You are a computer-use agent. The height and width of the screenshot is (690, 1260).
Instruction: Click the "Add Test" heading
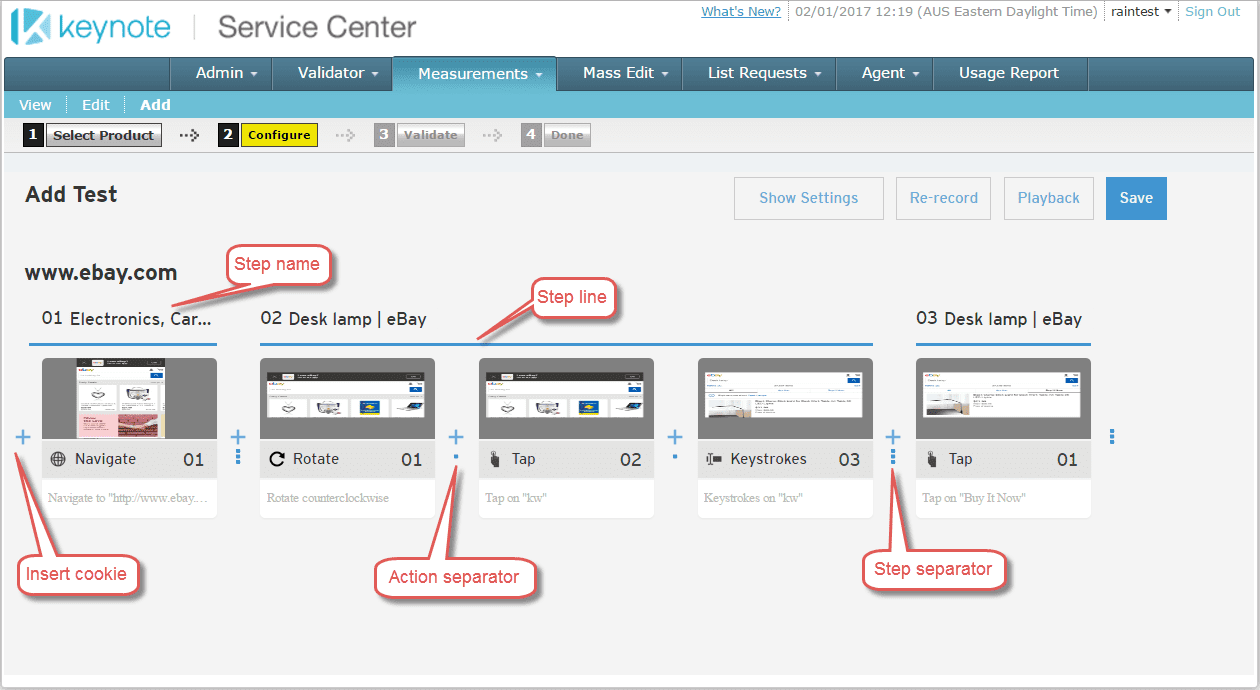click(x=71, y=194)
